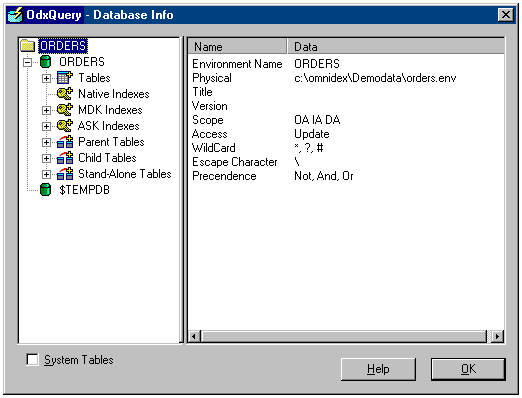522x398 pixels.
Task: Enable the System Tables checkbox
Action: click(x=32, y=360)
